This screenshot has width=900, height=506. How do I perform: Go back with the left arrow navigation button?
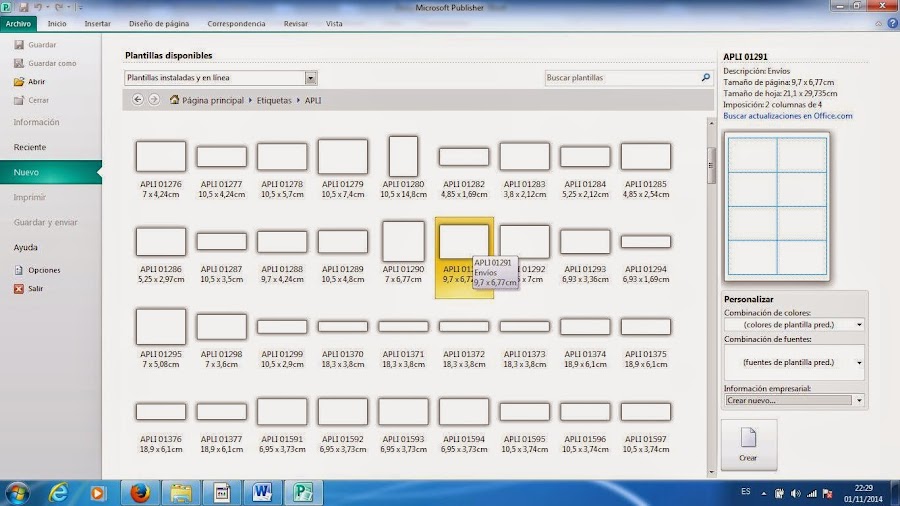[138, 99]
